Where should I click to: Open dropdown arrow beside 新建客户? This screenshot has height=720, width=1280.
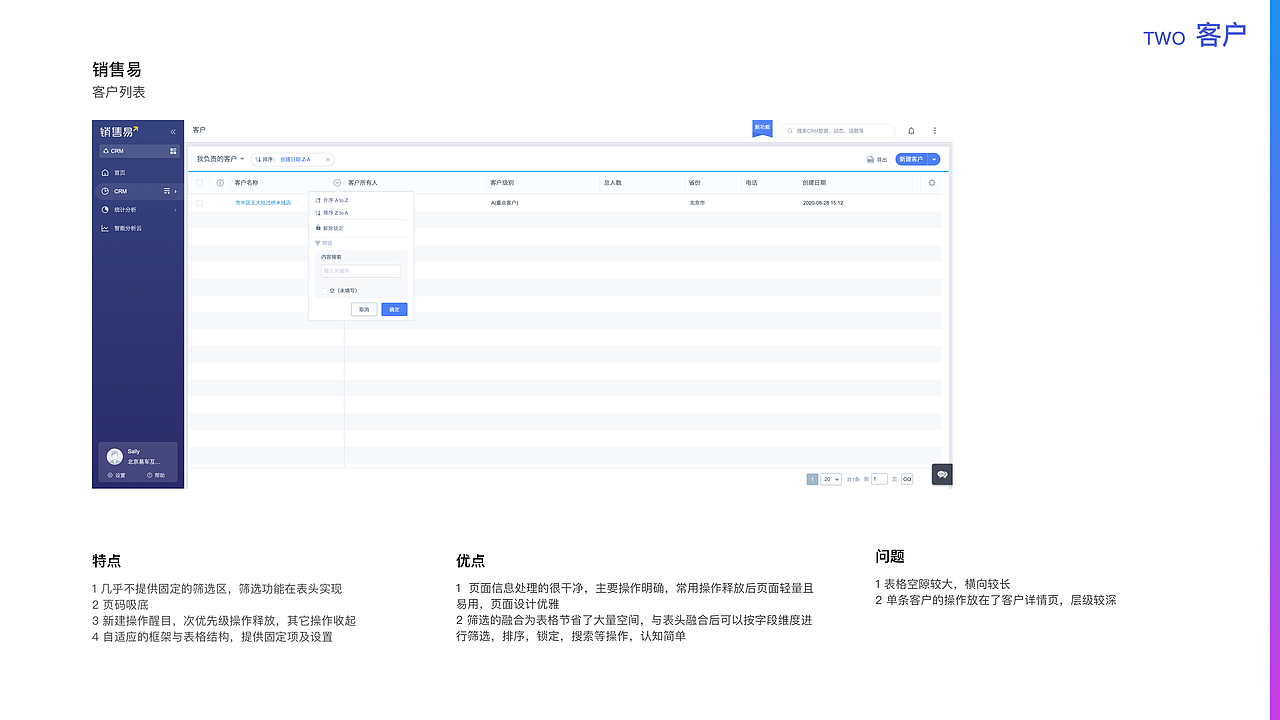point(934,159)
